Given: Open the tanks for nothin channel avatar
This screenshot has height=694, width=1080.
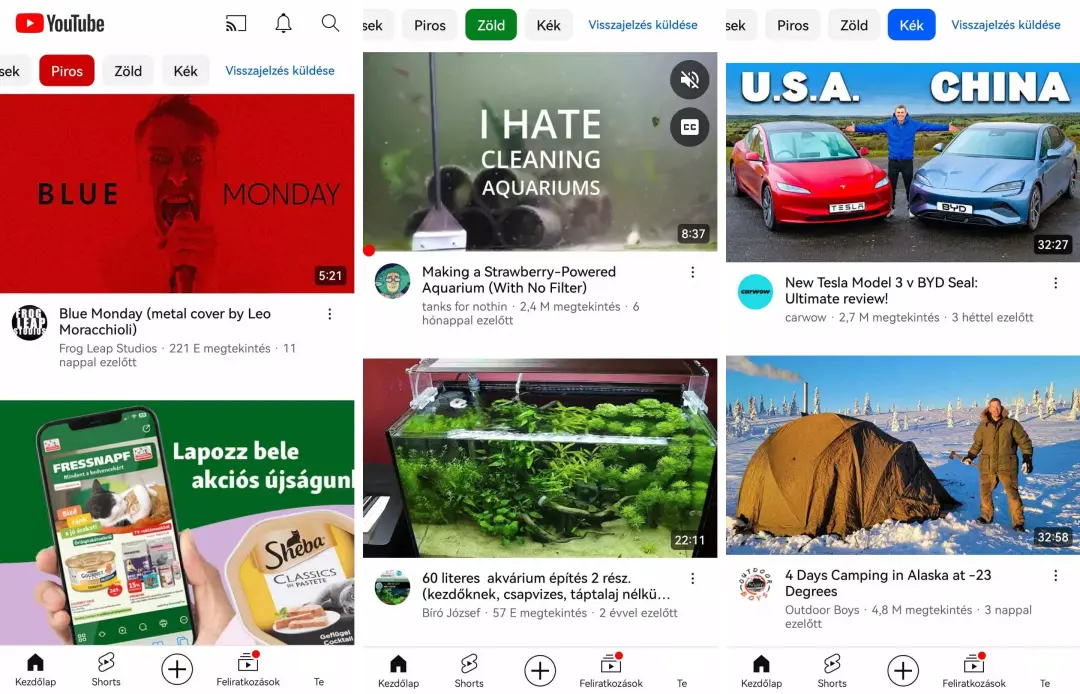Looking at the screenshot, I should [x=393, y=281].
